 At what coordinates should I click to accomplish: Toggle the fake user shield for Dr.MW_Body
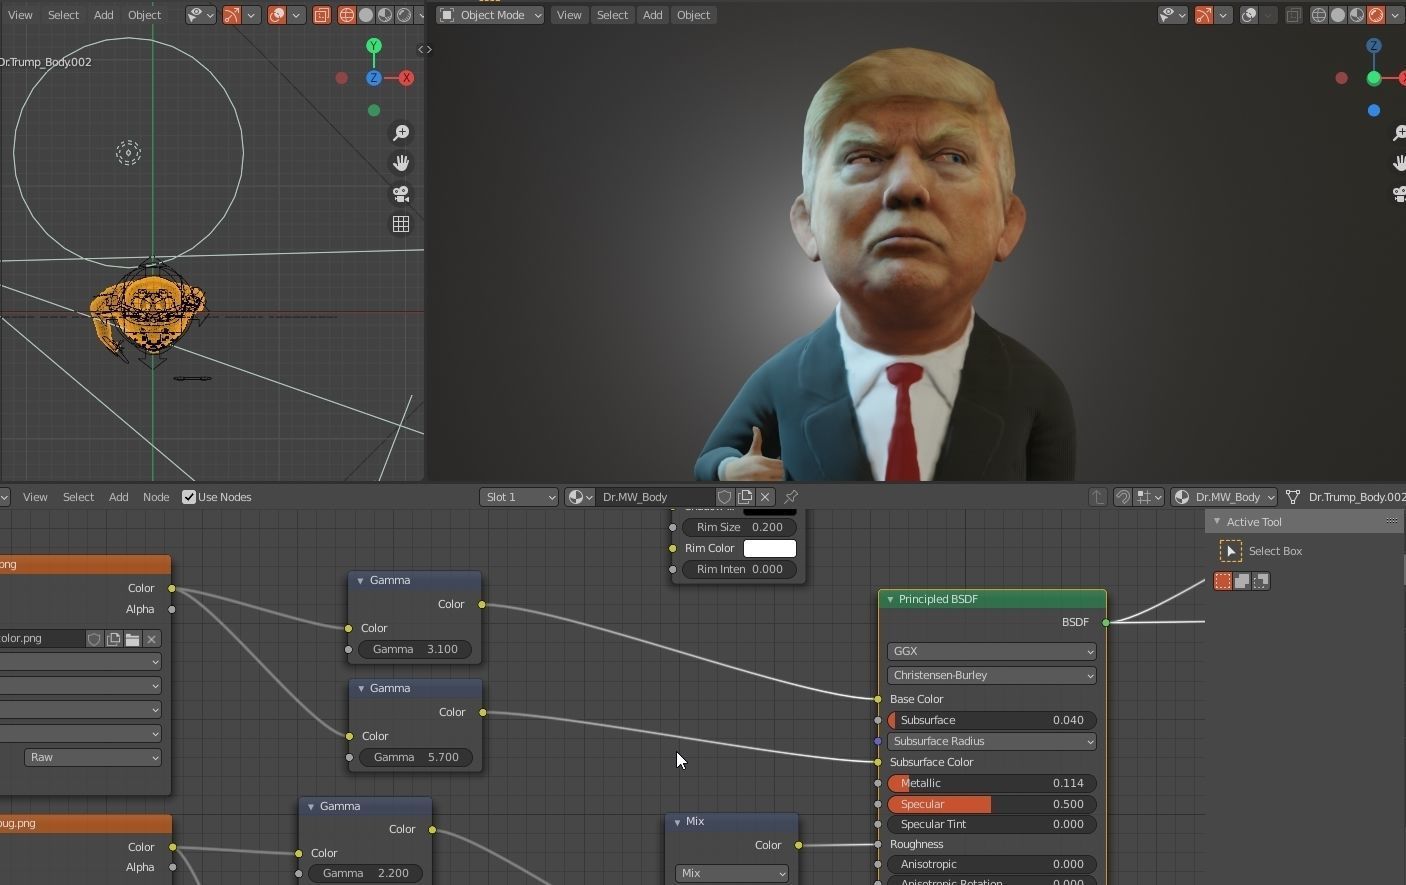coord(725,497)
